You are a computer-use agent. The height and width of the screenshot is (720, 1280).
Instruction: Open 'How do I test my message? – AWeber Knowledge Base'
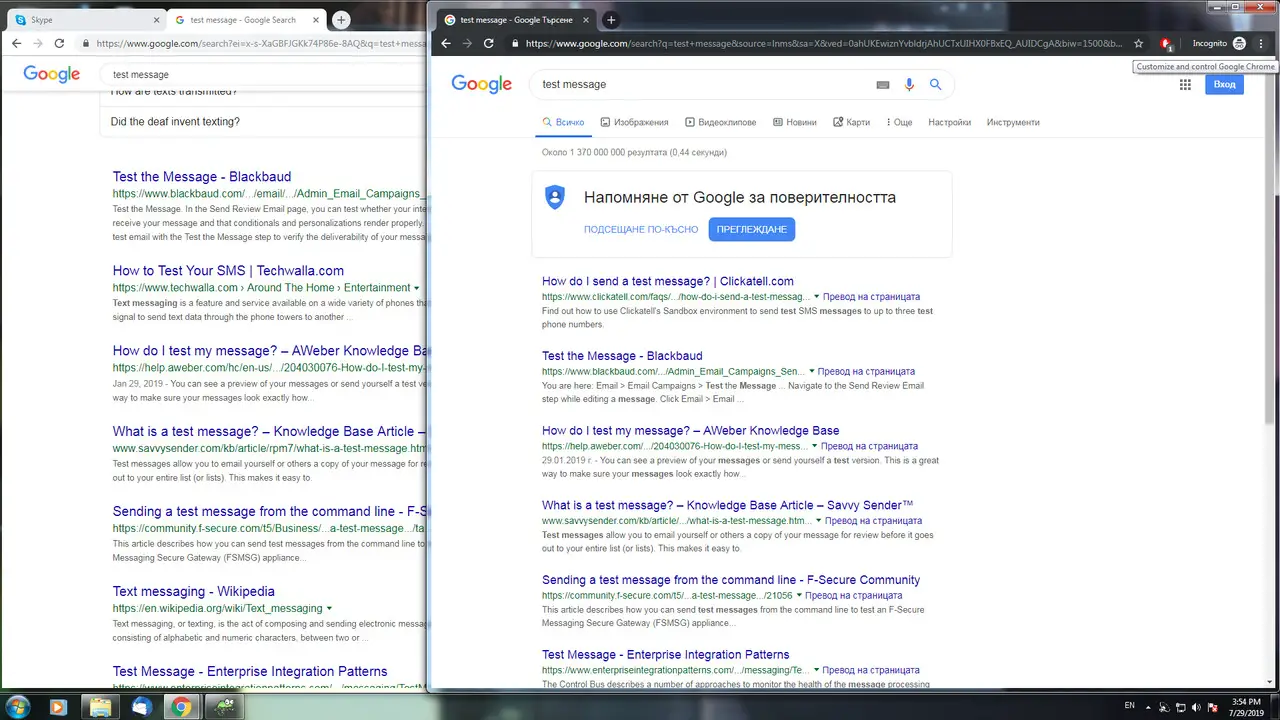pyautogui.click(x=691, y=431)
